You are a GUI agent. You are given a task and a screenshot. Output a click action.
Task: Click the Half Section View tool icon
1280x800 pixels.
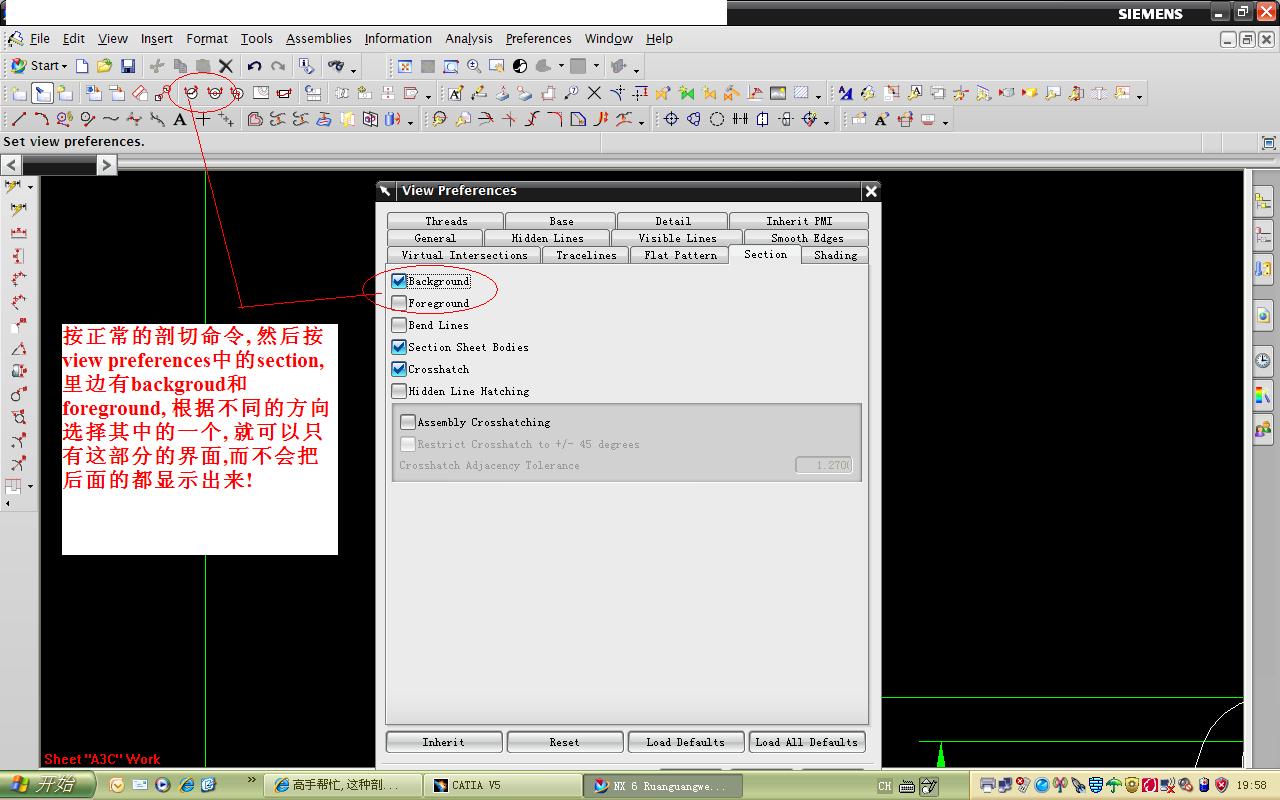click(214, 93)
